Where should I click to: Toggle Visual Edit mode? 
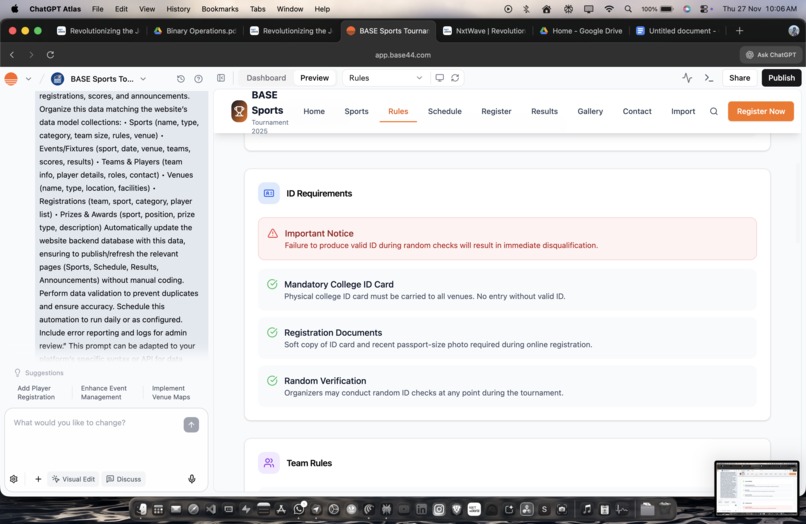(x=74, y=479)
